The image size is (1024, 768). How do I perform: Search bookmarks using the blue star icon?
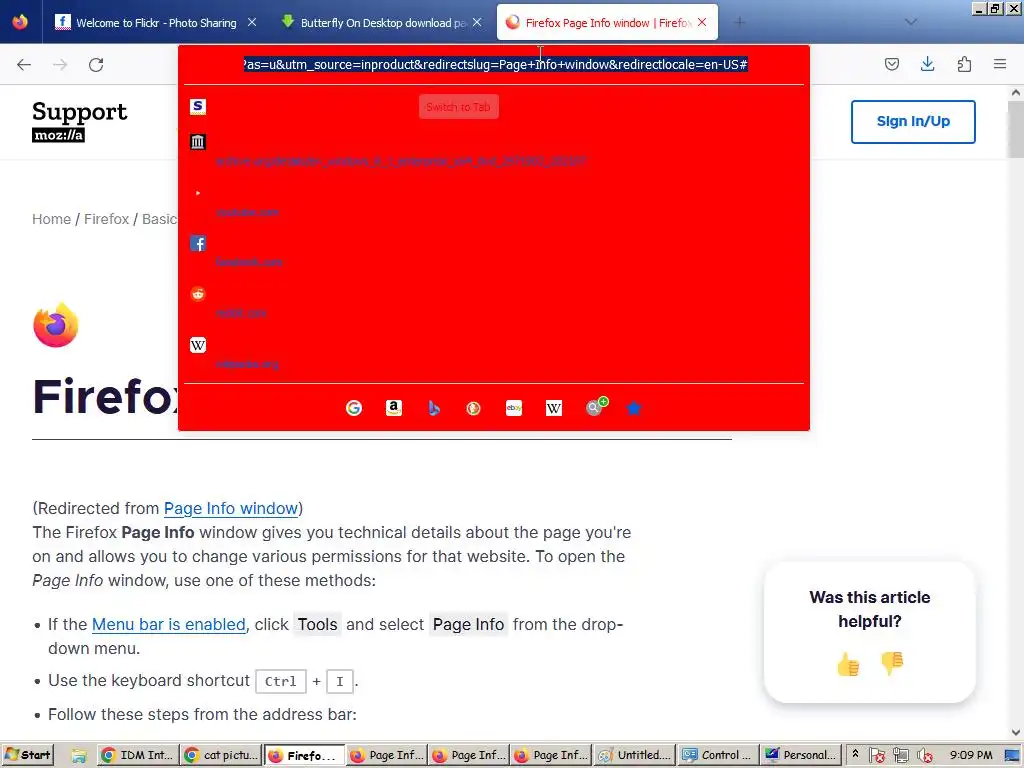coord(633,408)
